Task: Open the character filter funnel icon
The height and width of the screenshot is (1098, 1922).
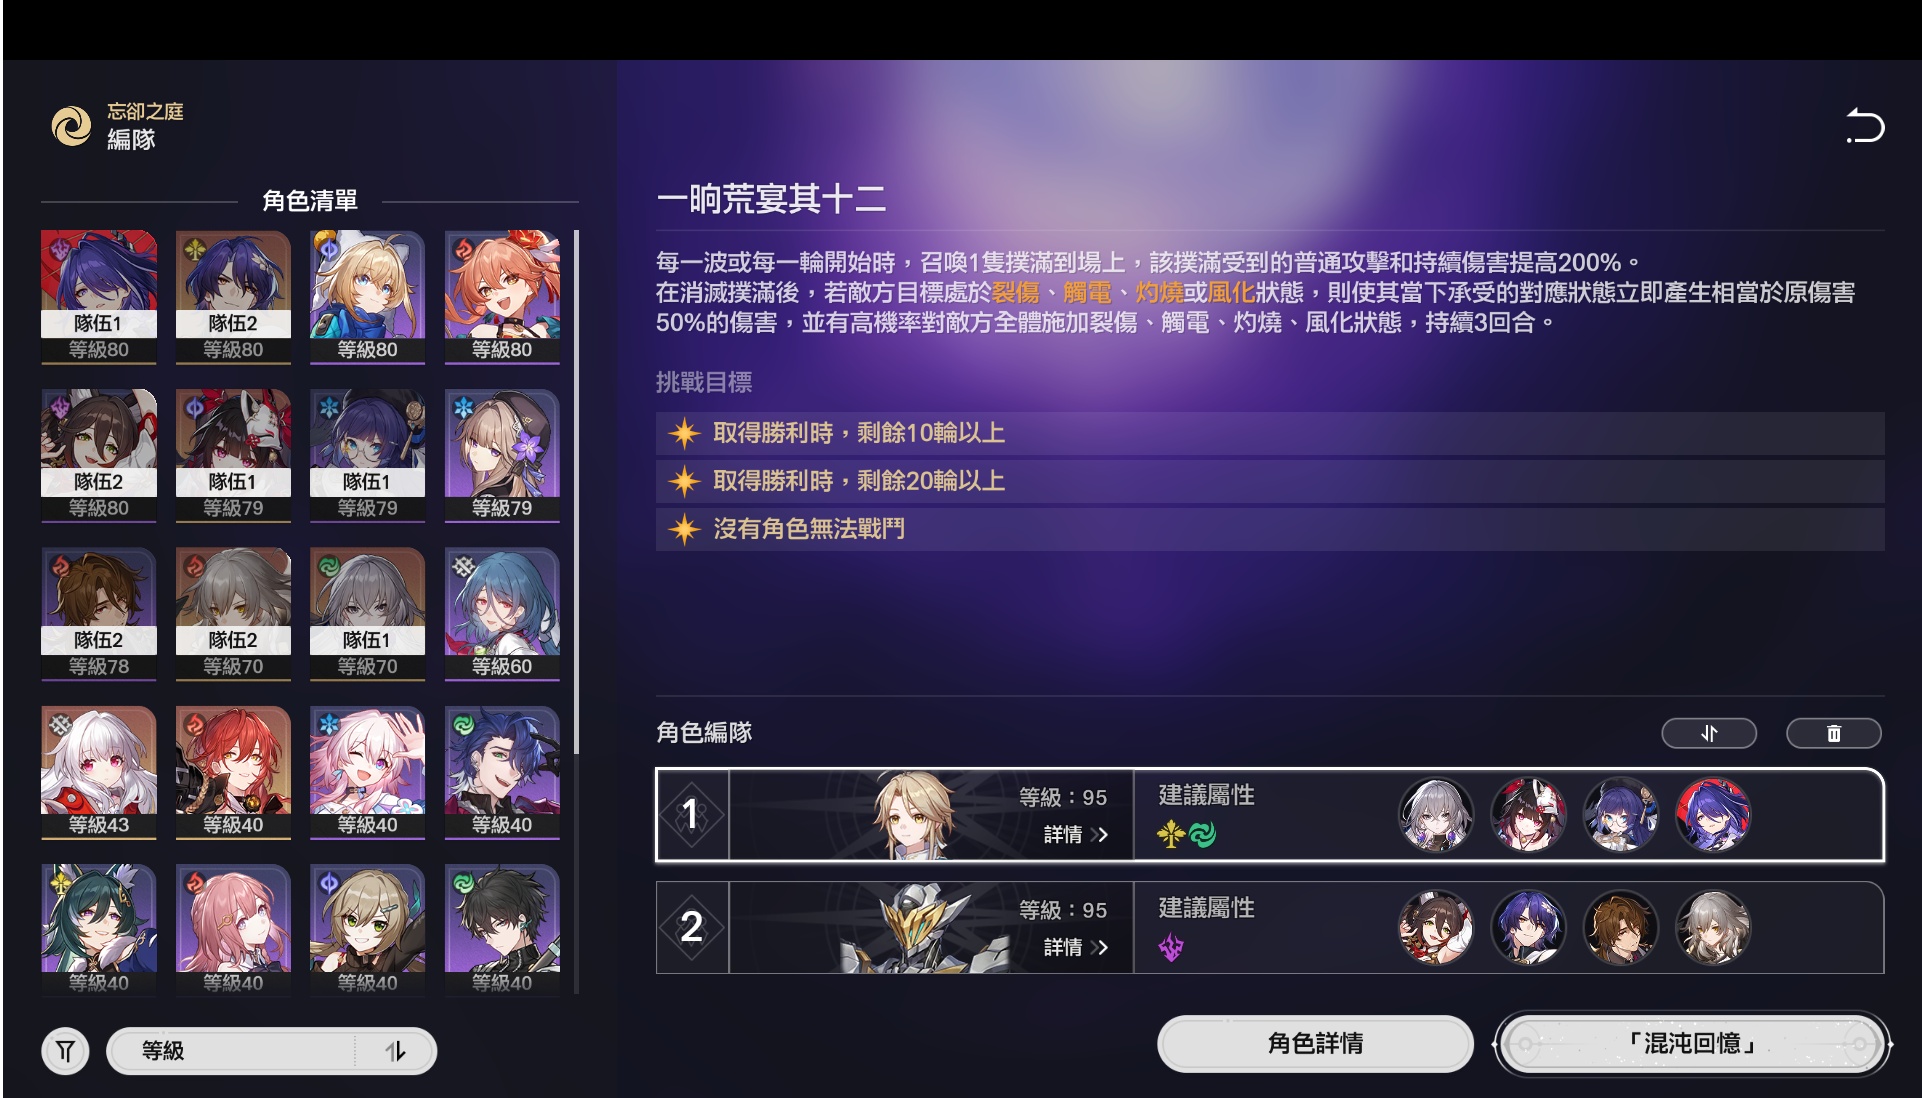Action: click(65, 1051)
